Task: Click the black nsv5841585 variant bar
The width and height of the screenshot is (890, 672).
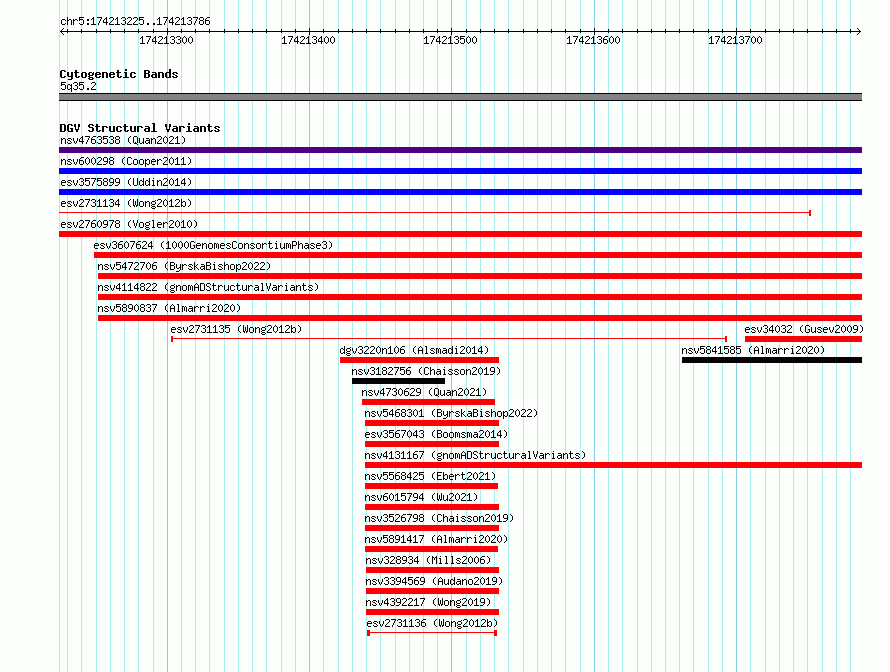Action: click(x=772, y=360)
